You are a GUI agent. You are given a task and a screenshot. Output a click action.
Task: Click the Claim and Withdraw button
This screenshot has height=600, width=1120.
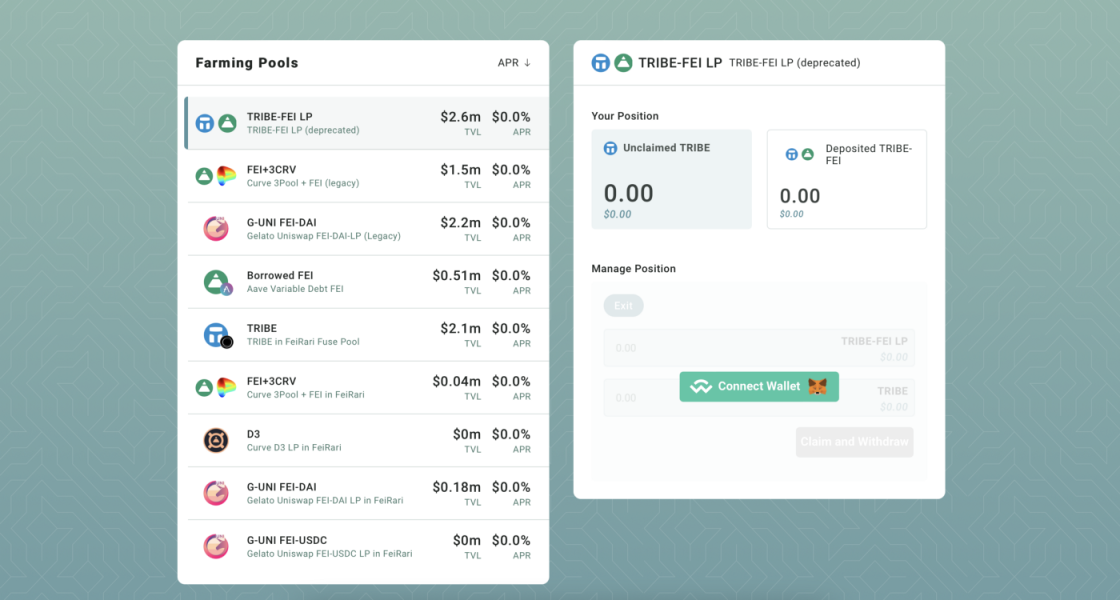pos(855,442)
